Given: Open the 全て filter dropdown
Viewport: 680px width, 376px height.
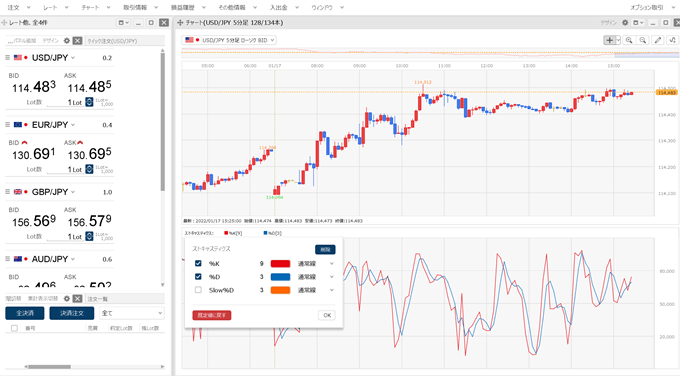Looking at the screenshot, I should (132, 313).
